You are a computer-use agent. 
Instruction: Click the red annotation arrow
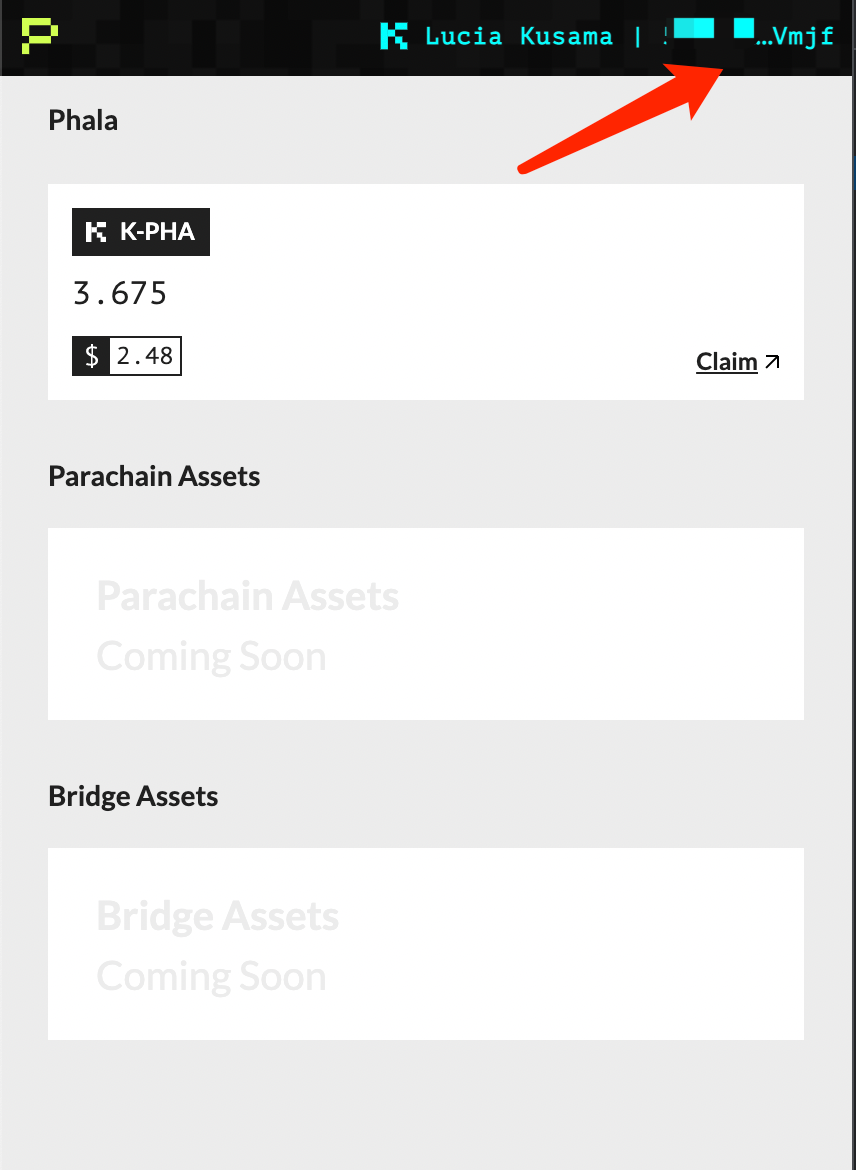[x=622, y=116]
